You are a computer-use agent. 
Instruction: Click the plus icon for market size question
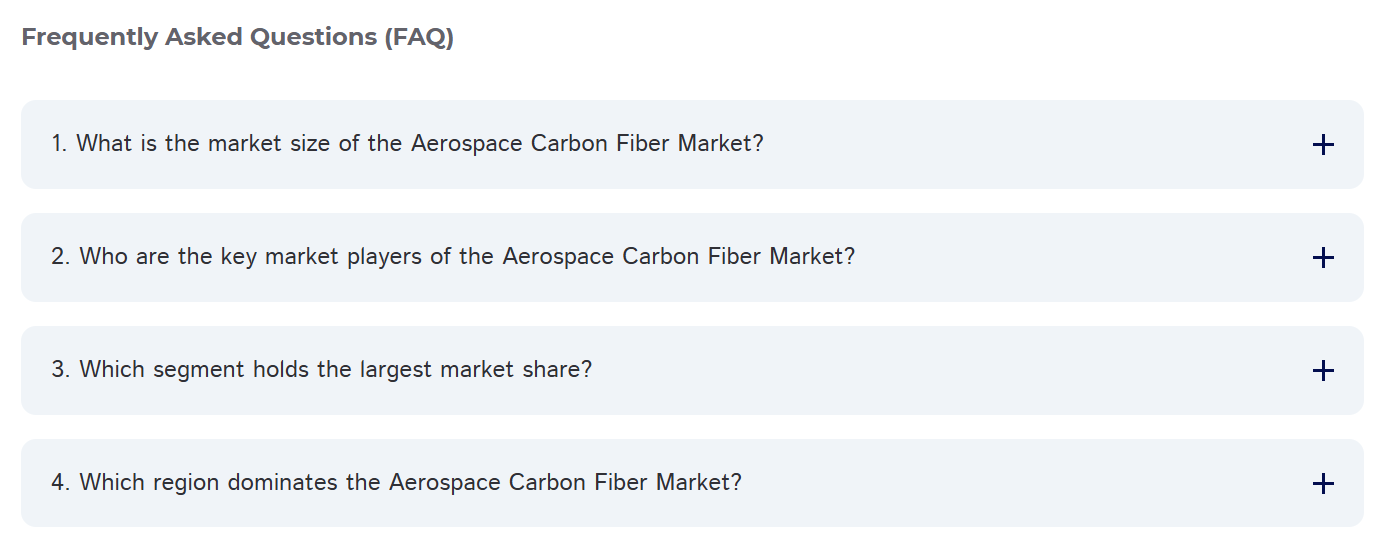pos(1322,145)
